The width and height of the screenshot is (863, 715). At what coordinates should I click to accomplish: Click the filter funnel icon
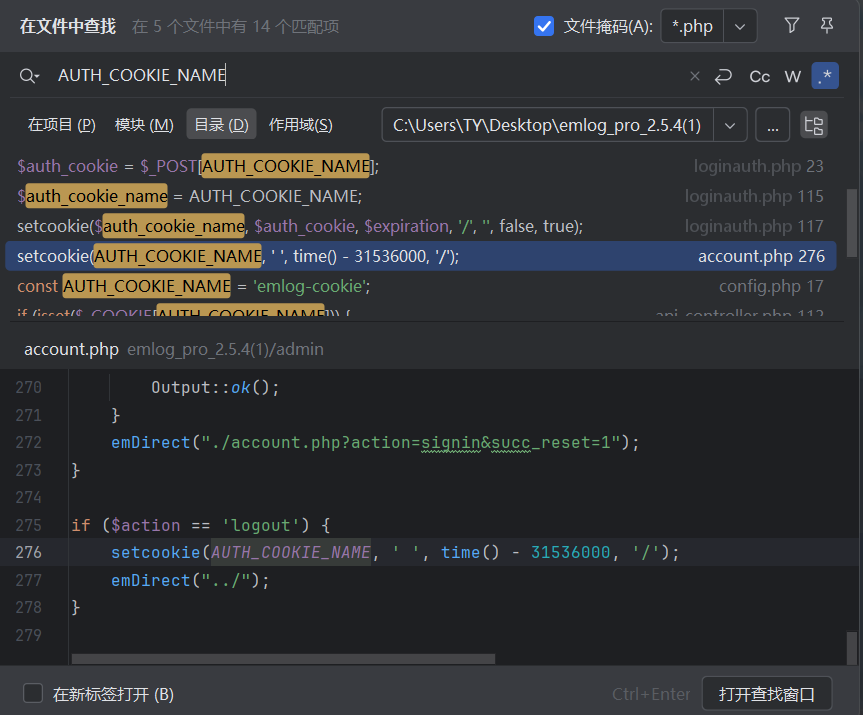791,25
